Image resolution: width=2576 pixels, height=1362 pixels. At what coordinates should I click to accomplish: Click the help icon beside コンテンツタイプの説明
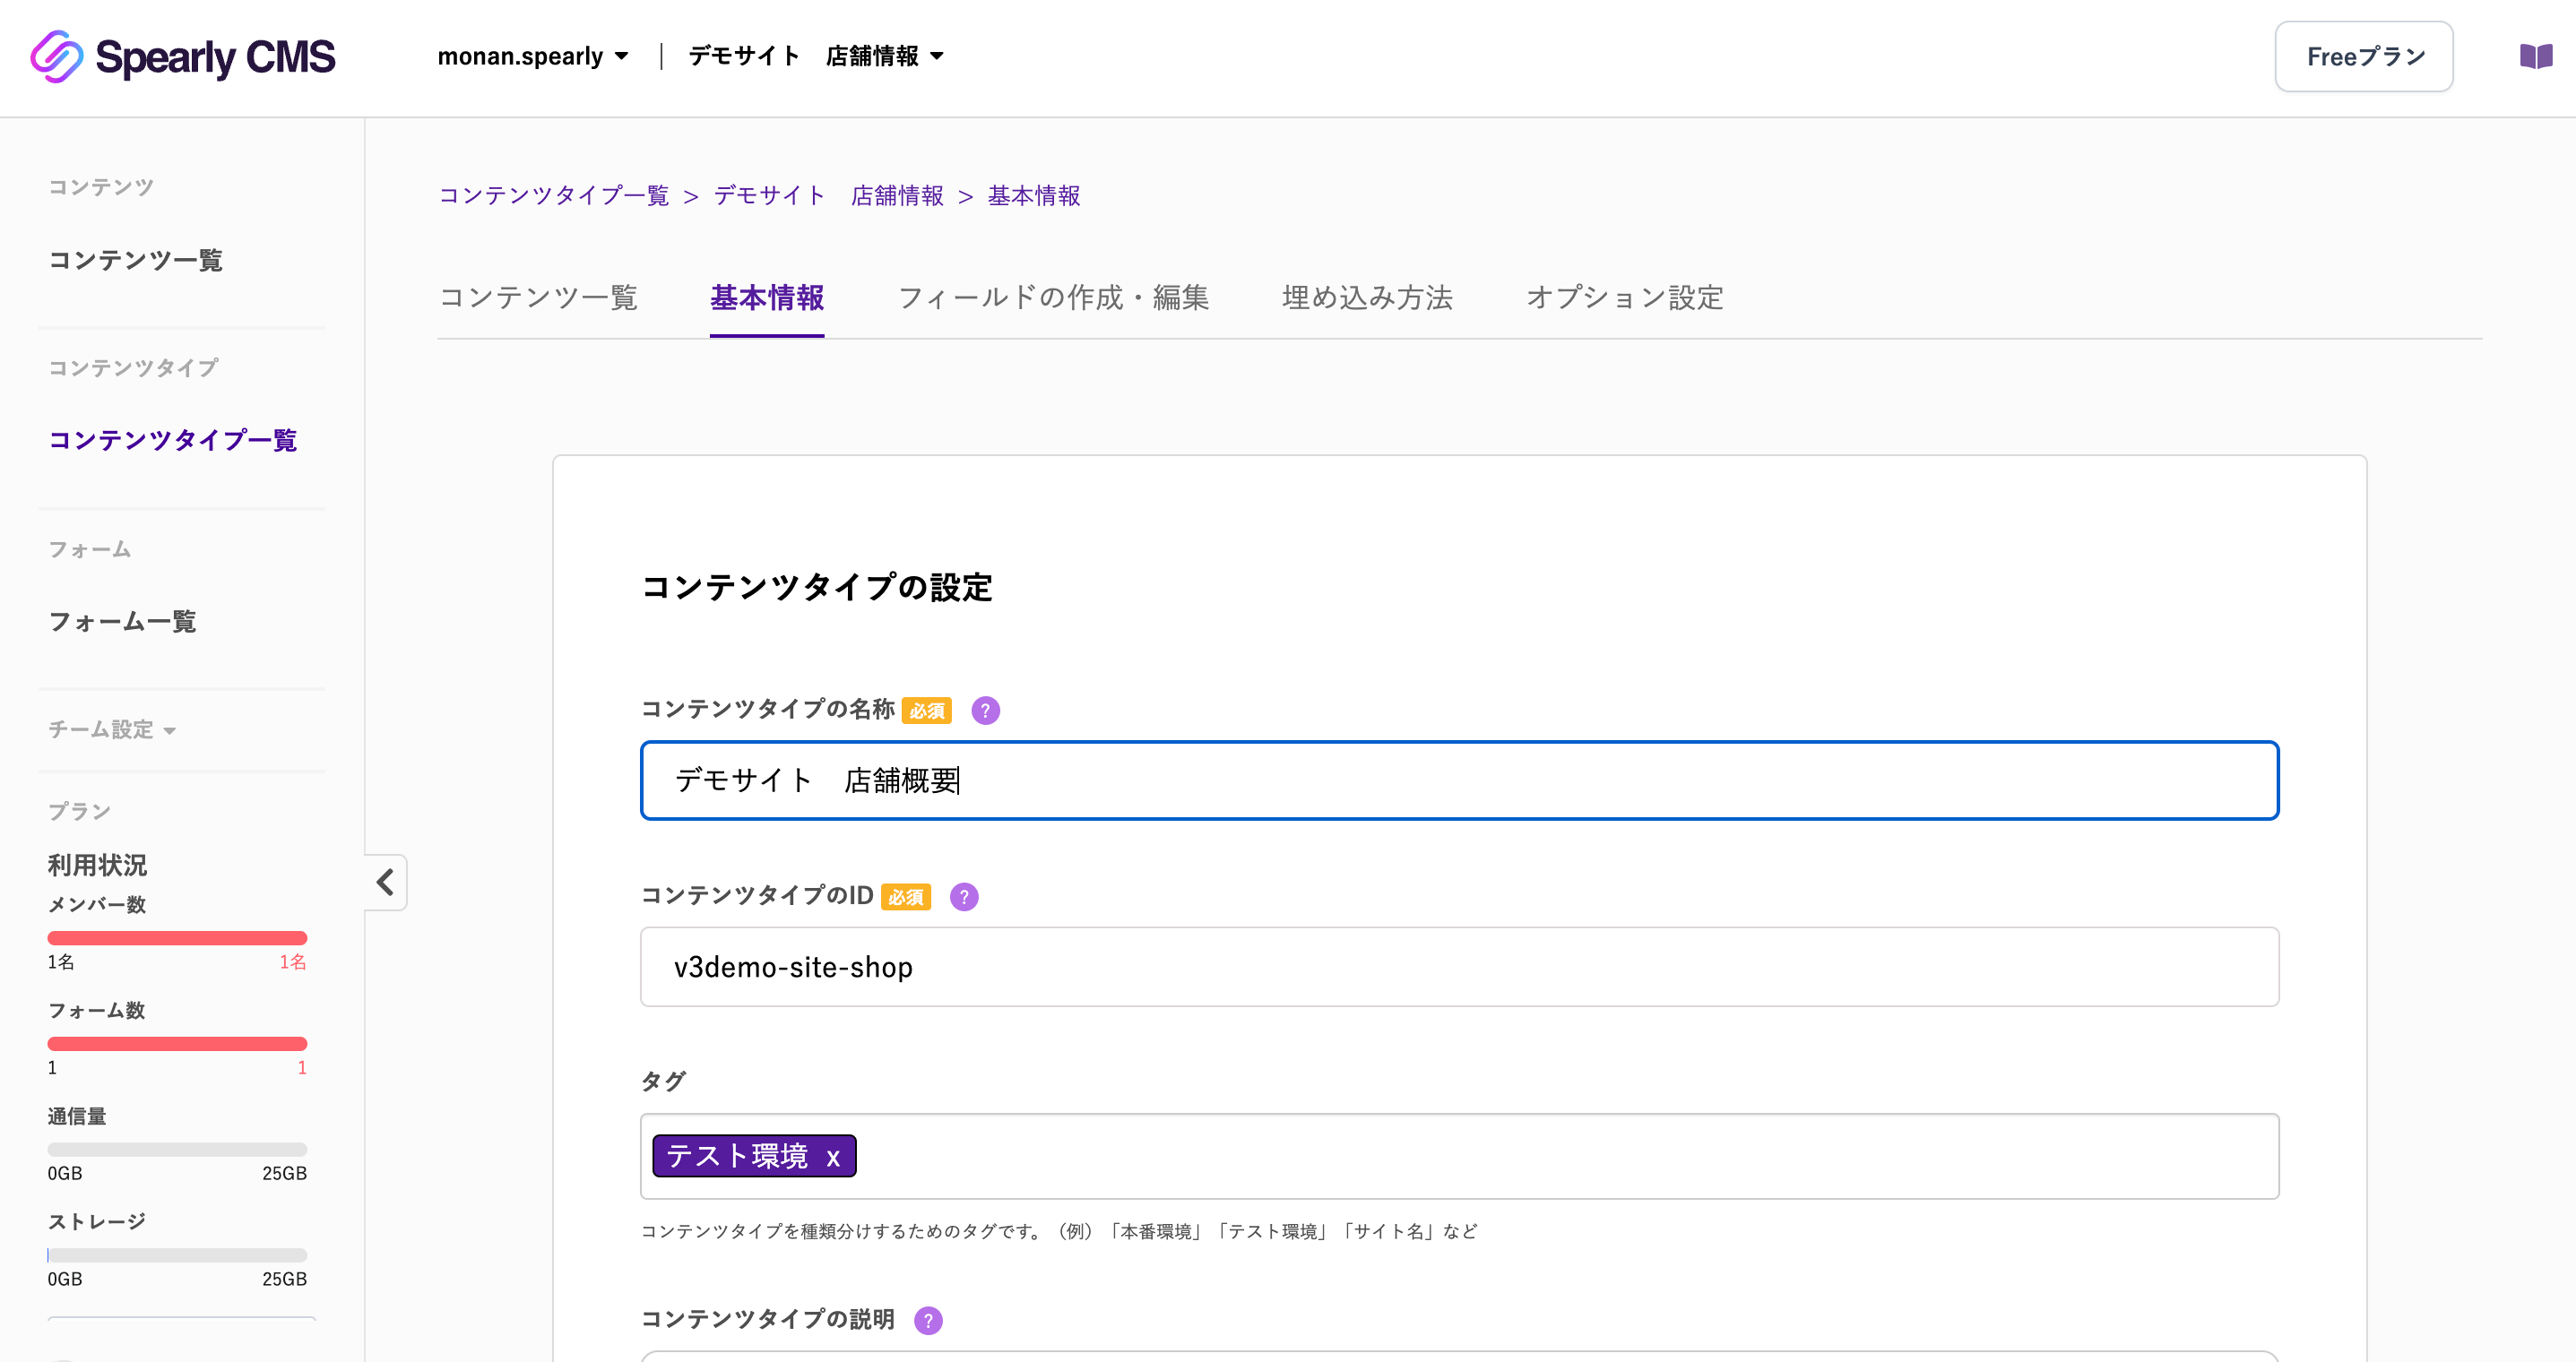(928, 1320)
